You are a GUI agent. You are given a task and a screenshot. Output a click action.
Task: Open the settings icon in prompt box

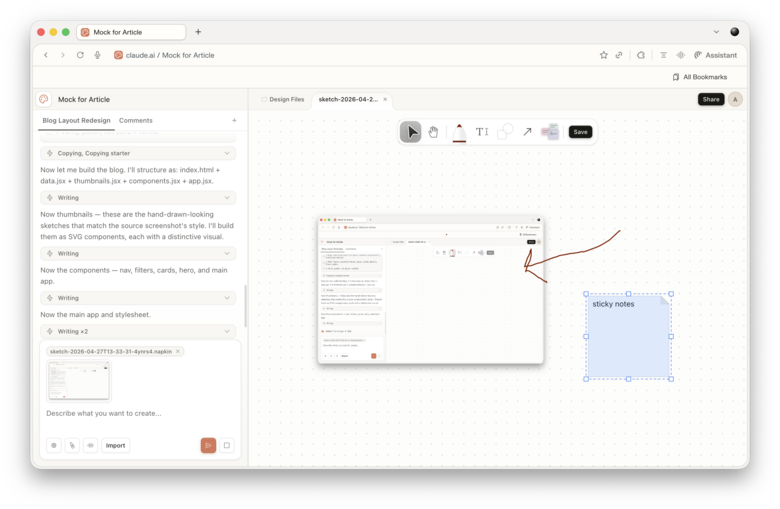pyautogui.click(x=54, y=445)
